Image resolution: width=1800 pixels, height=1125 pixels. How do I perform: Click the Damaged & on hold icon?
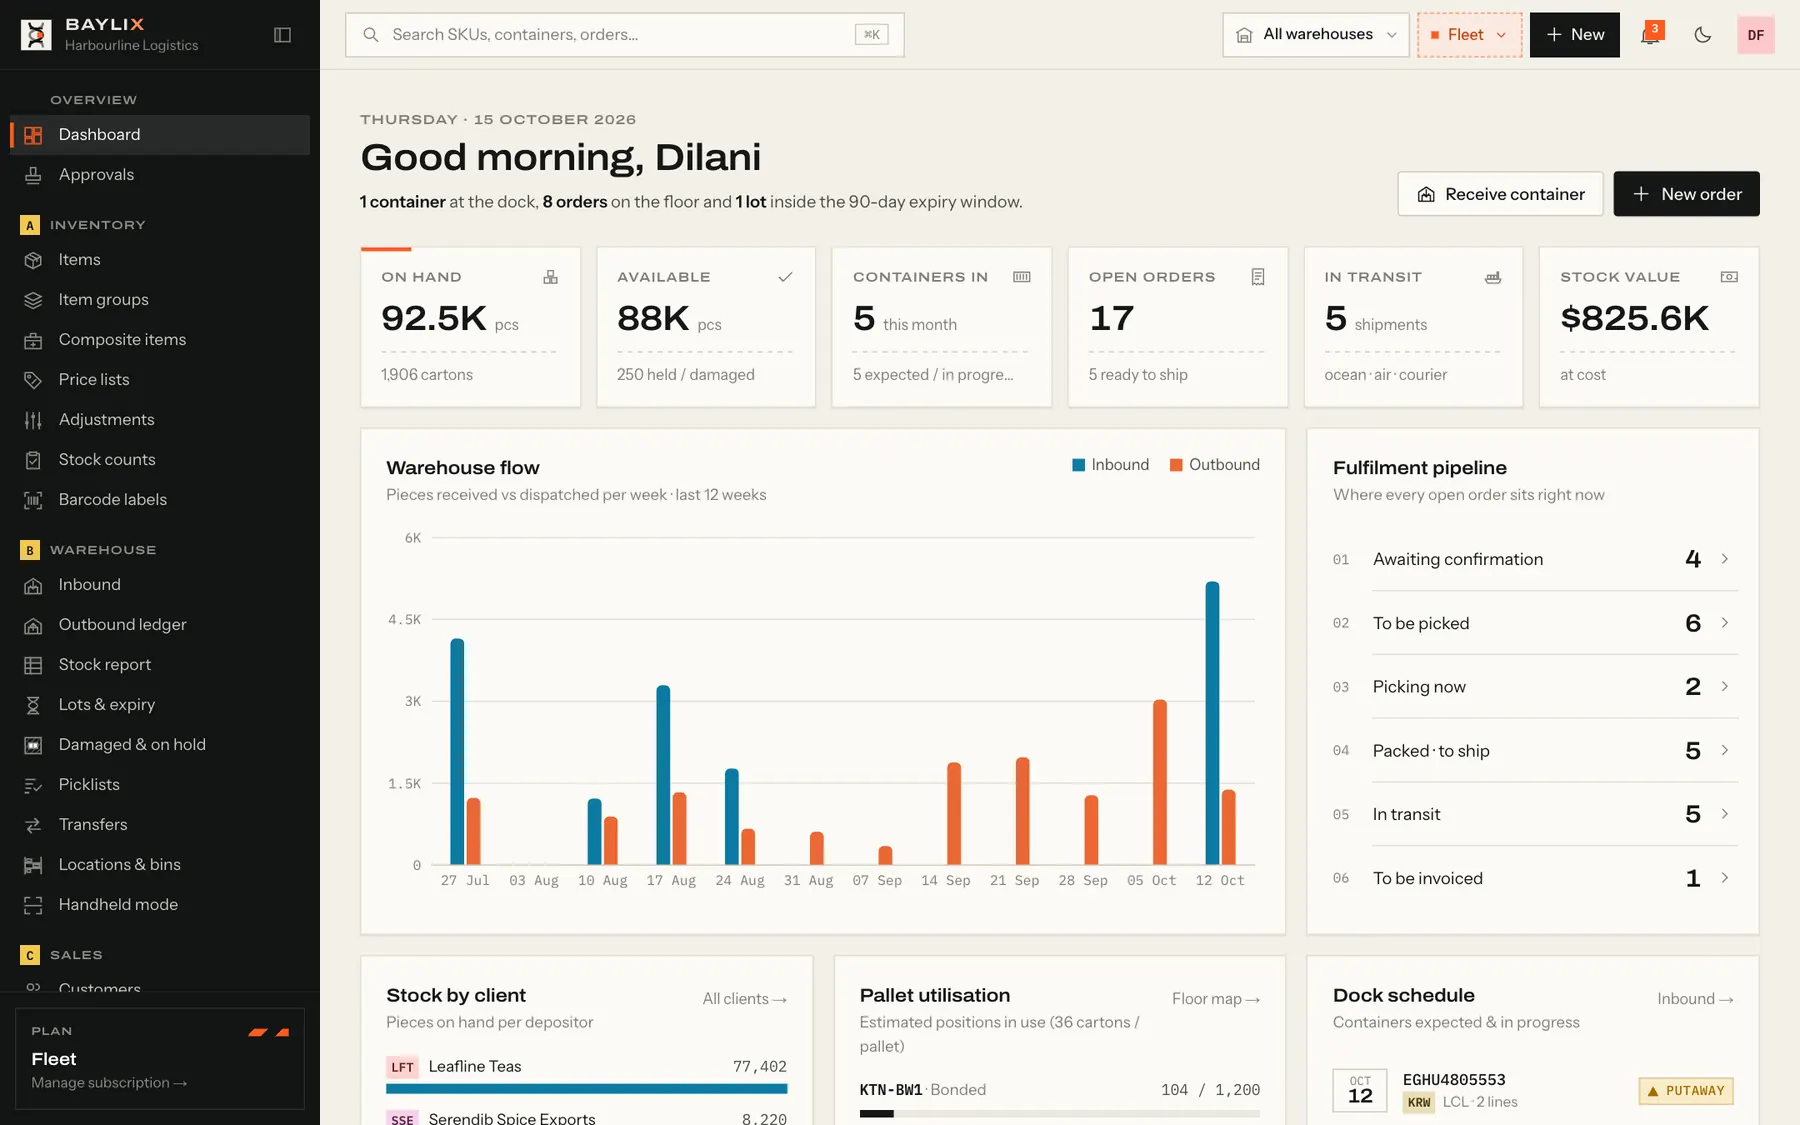(x=33, y=745)
